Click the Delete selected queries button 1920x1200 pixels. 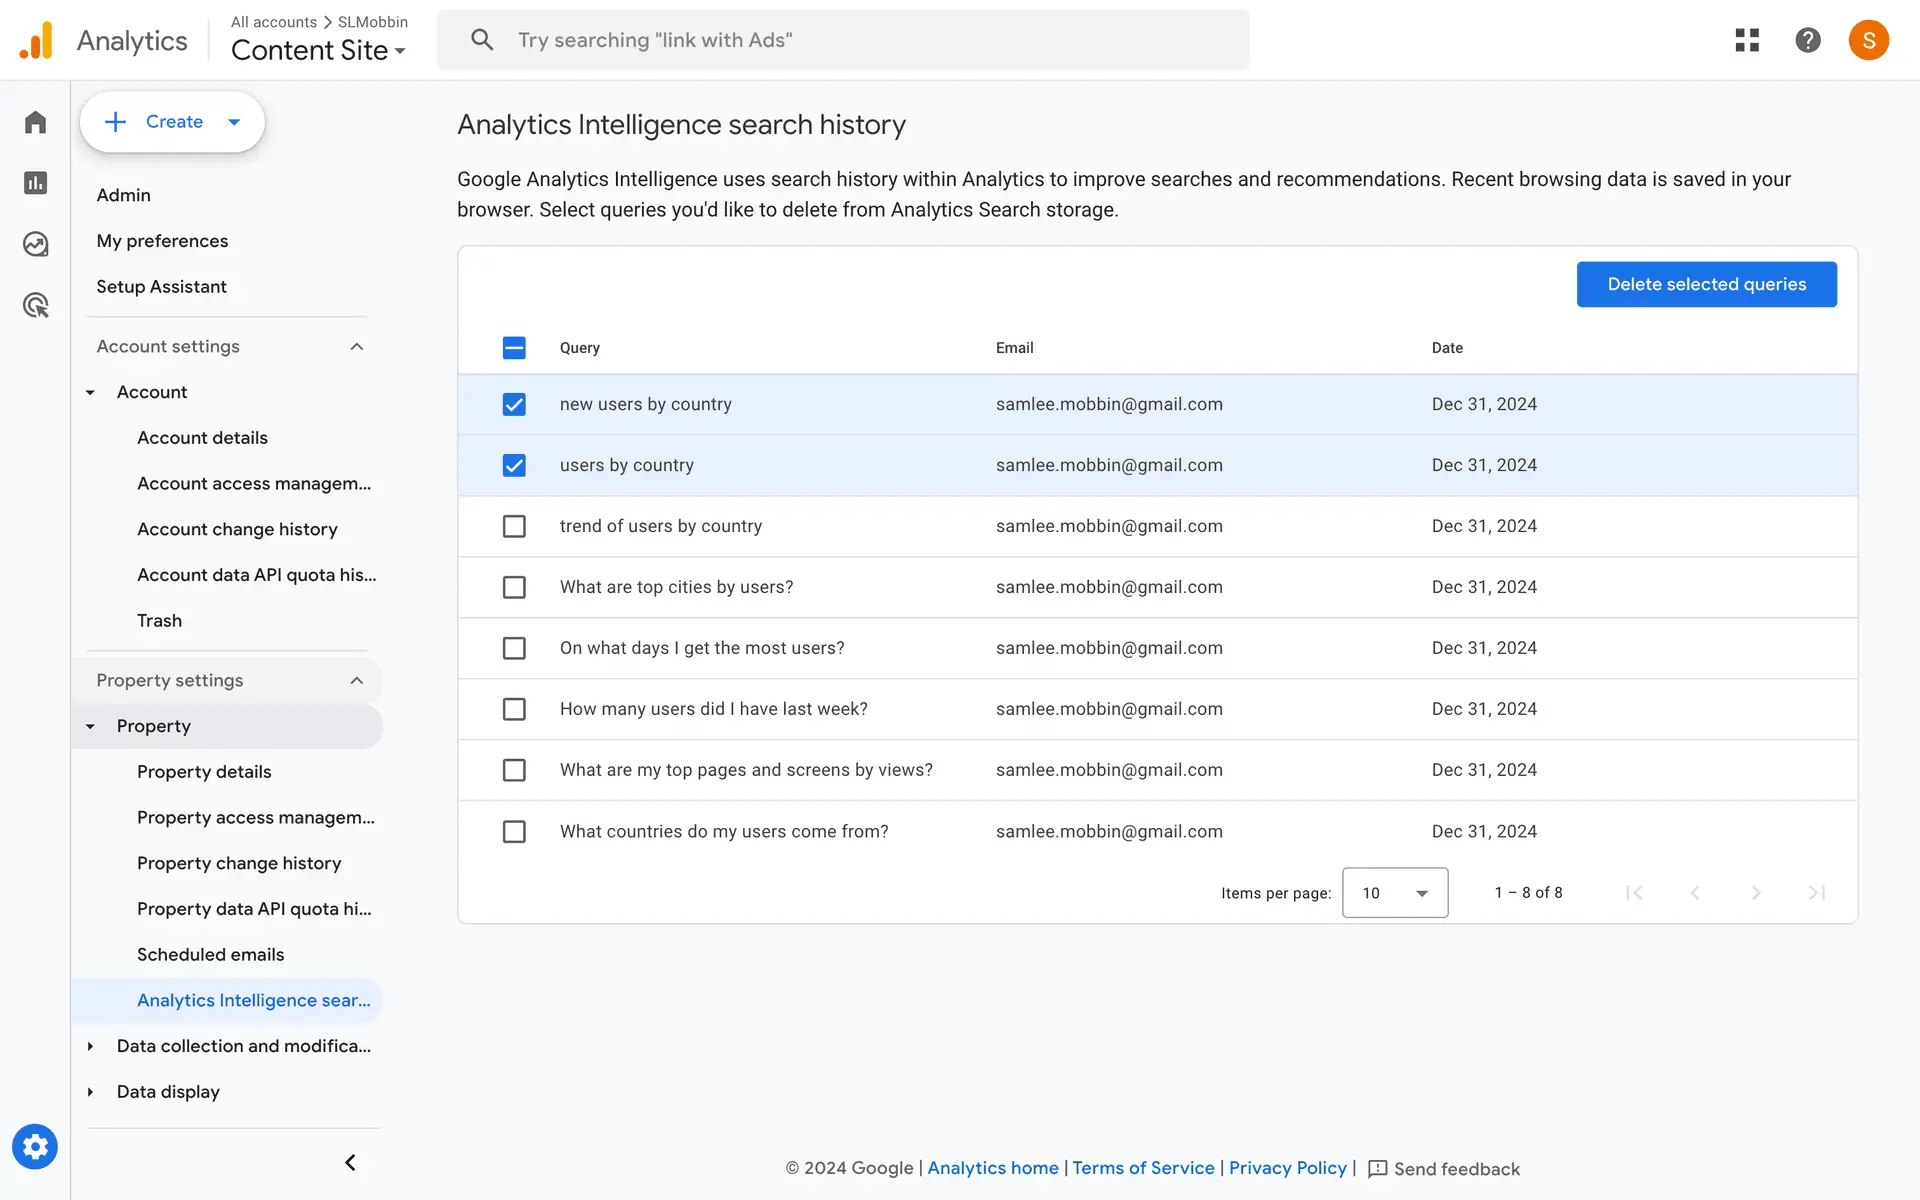(x=1706, y=284)
